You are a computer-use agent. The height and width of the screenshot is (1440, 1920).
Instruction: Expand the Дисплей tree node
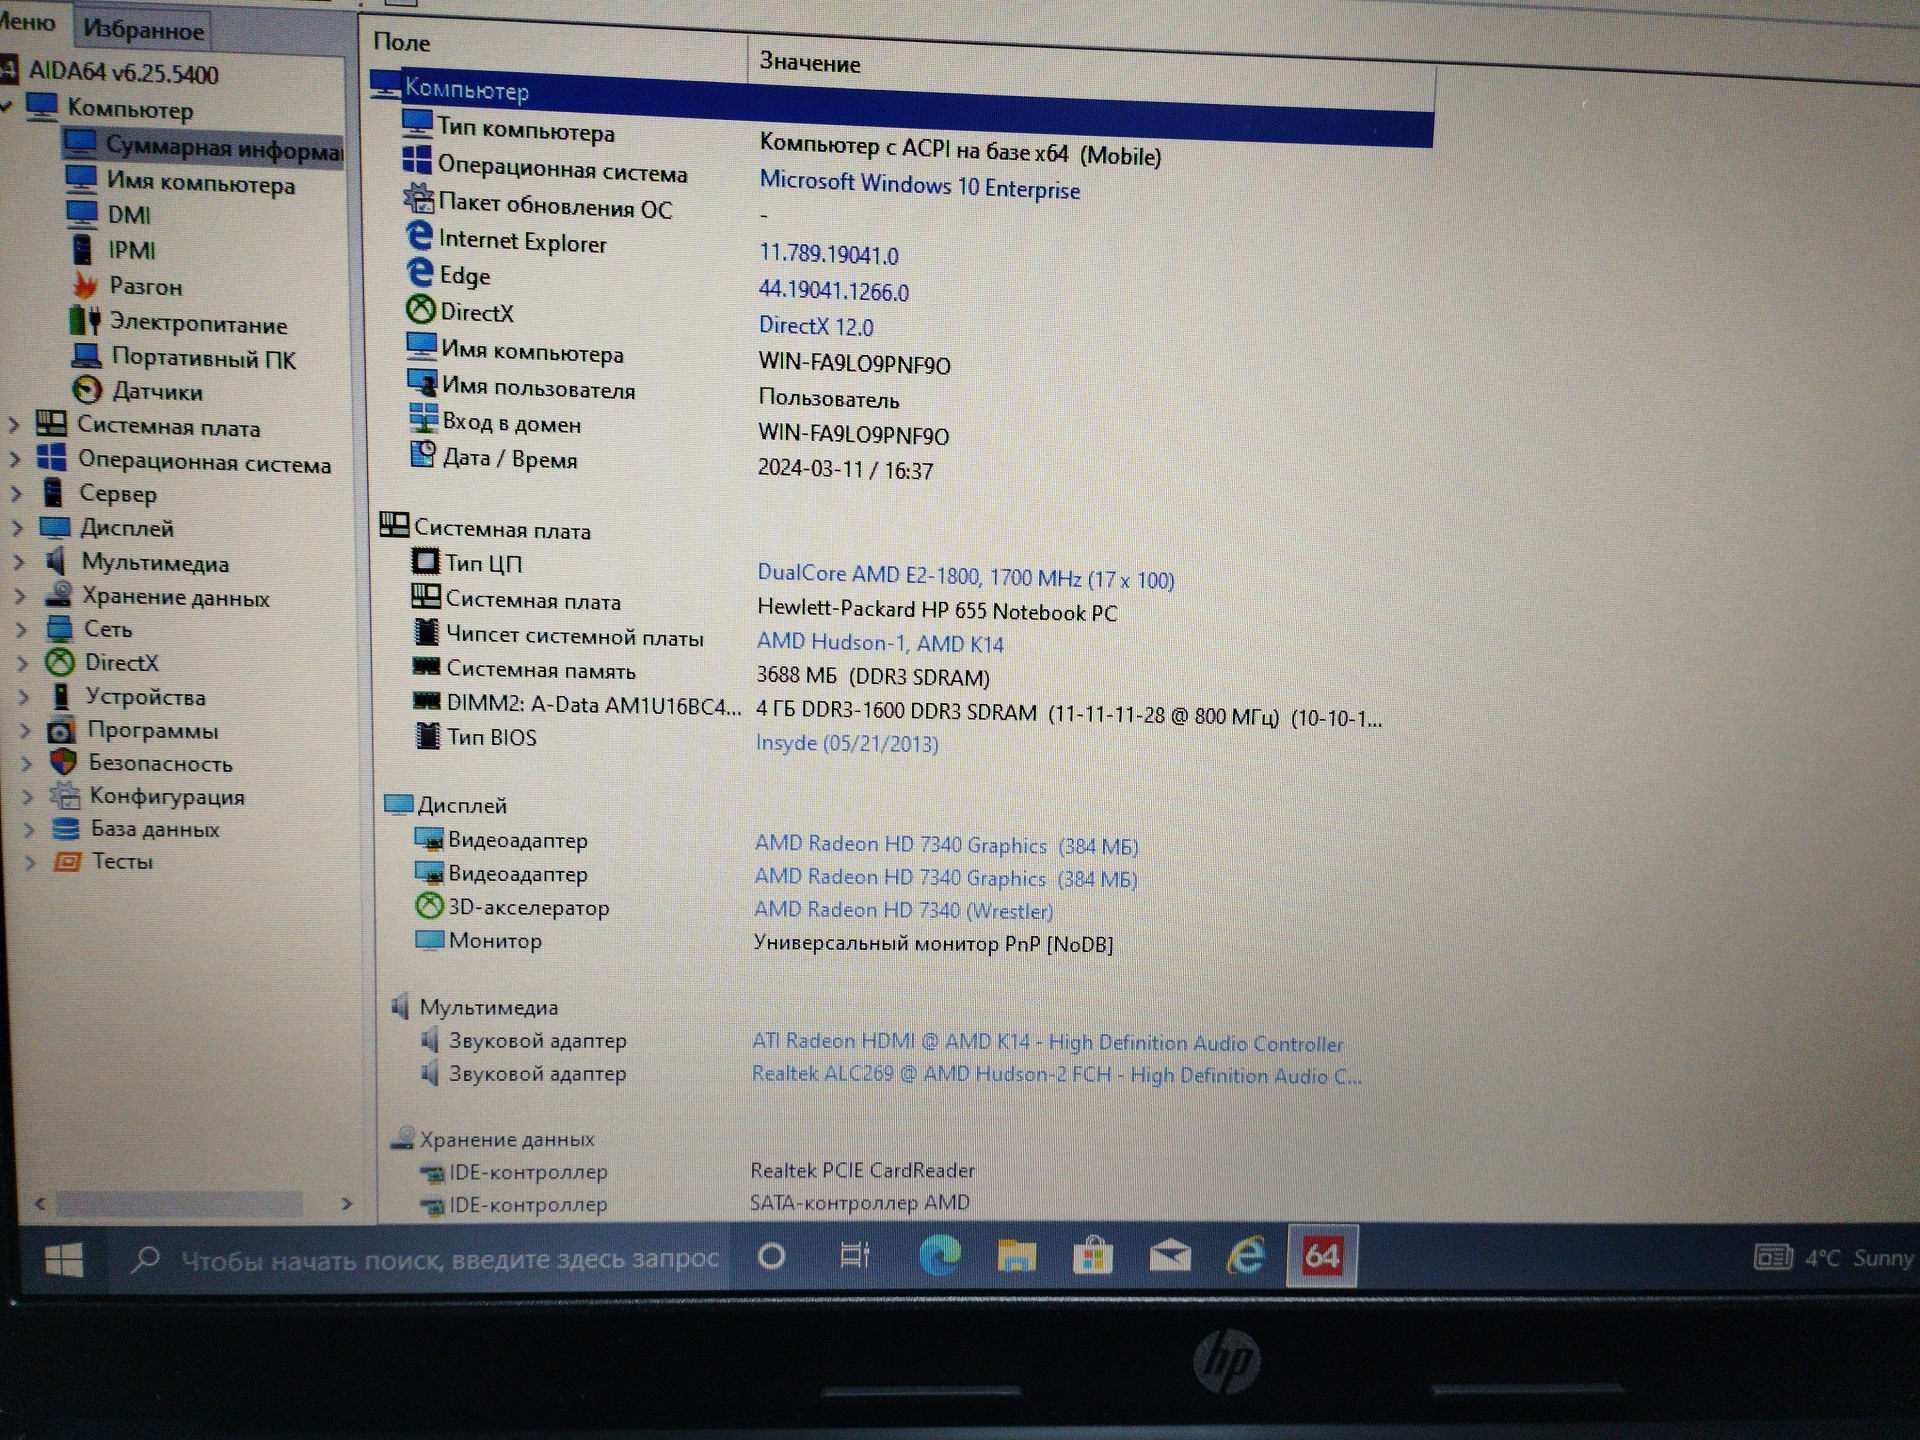17,528
